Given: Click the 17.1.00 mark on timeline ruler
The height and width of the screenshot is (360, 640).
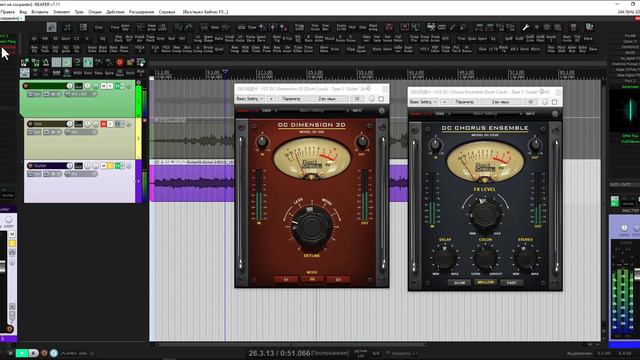Looking at the screenshot, I should click(265, 73).
